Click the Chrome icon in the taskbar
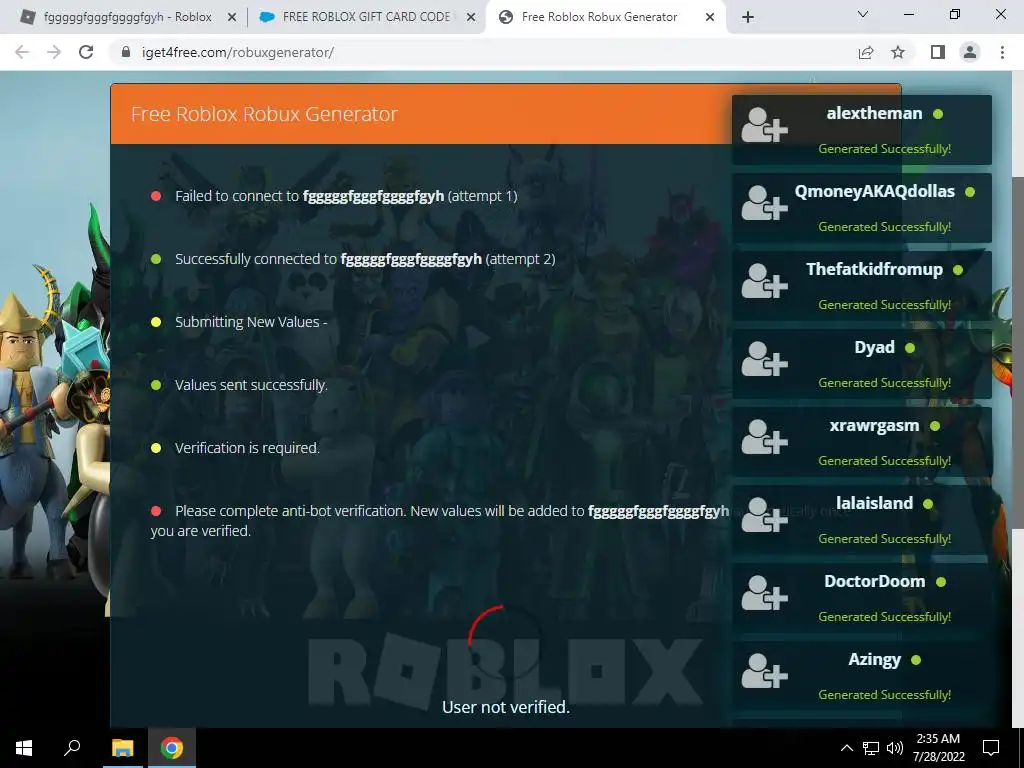 pos(172,748)
